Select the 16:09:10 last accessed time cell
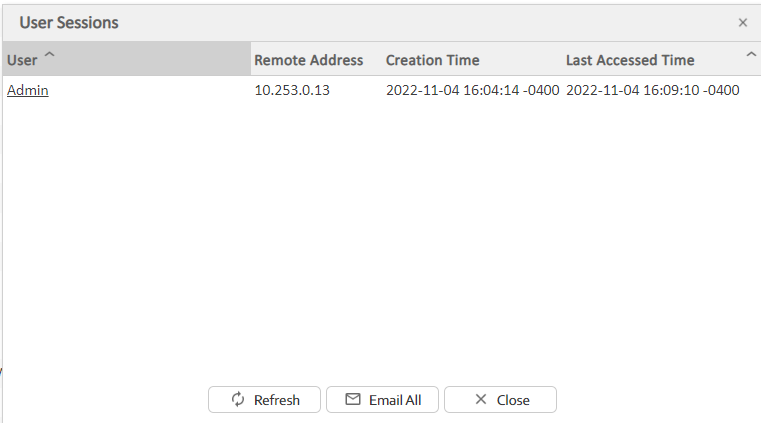761x423 pixels. 652,90
